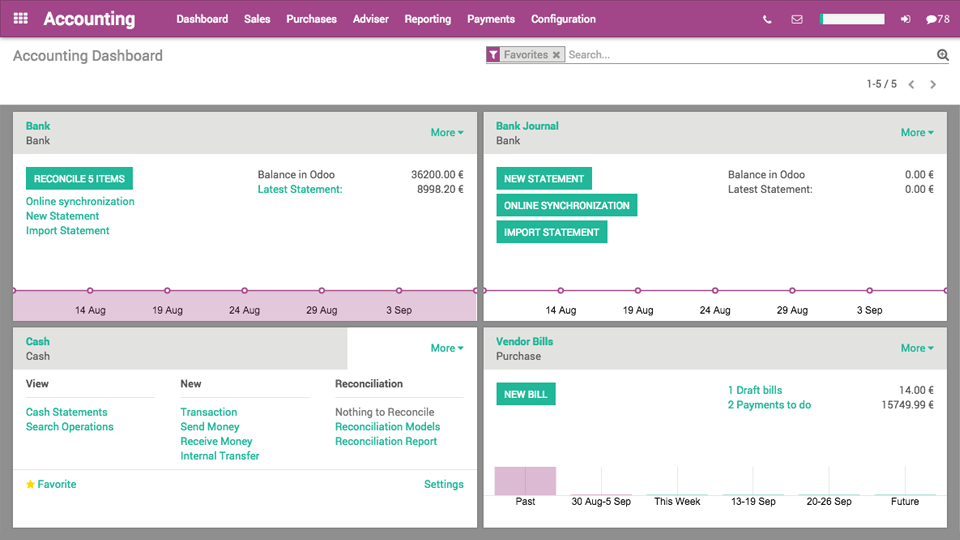Click the New Bill button

[525, 394]
